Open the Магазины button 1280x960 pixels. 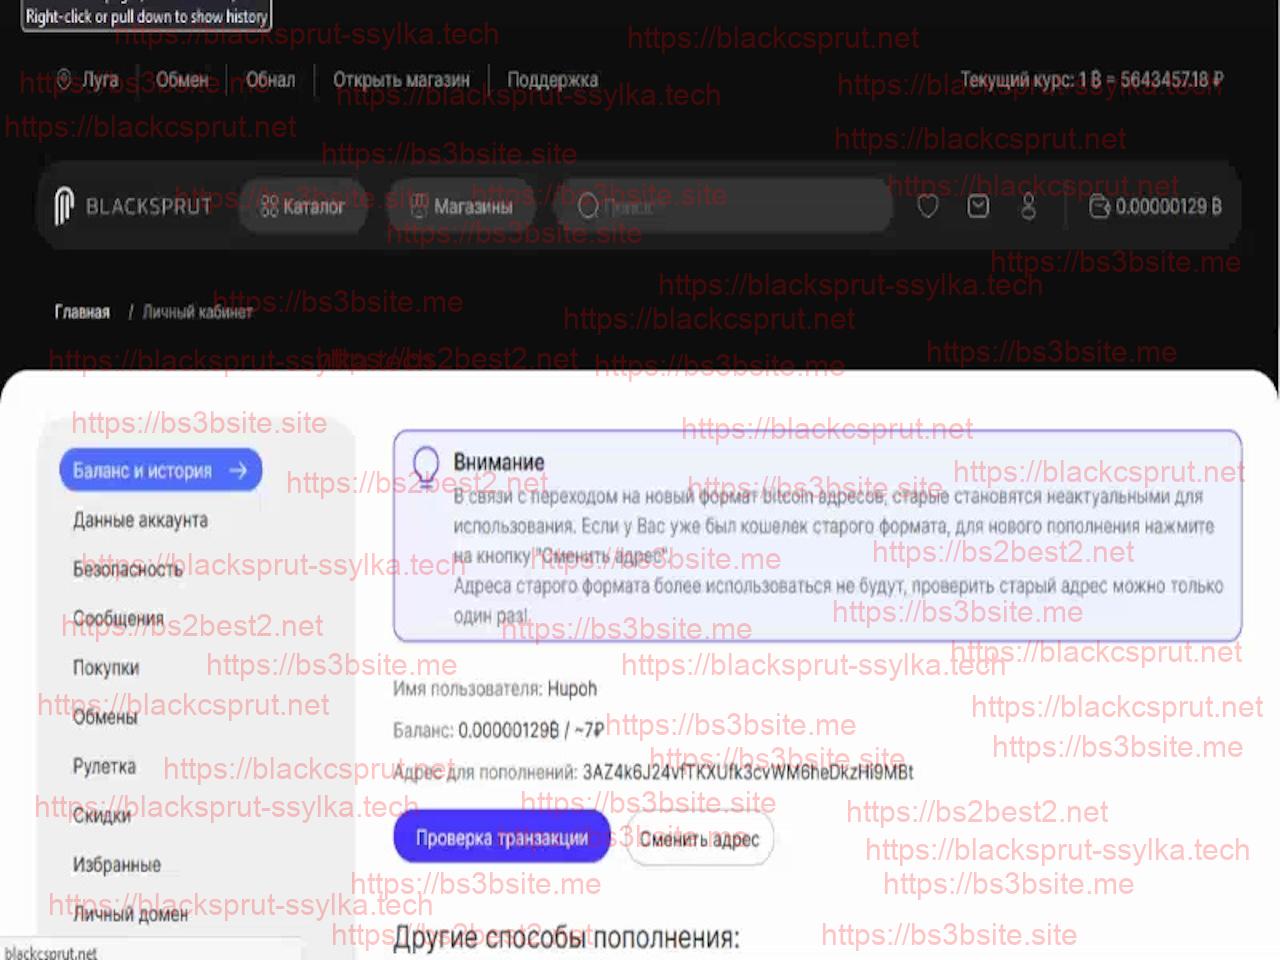click(461, 206)
